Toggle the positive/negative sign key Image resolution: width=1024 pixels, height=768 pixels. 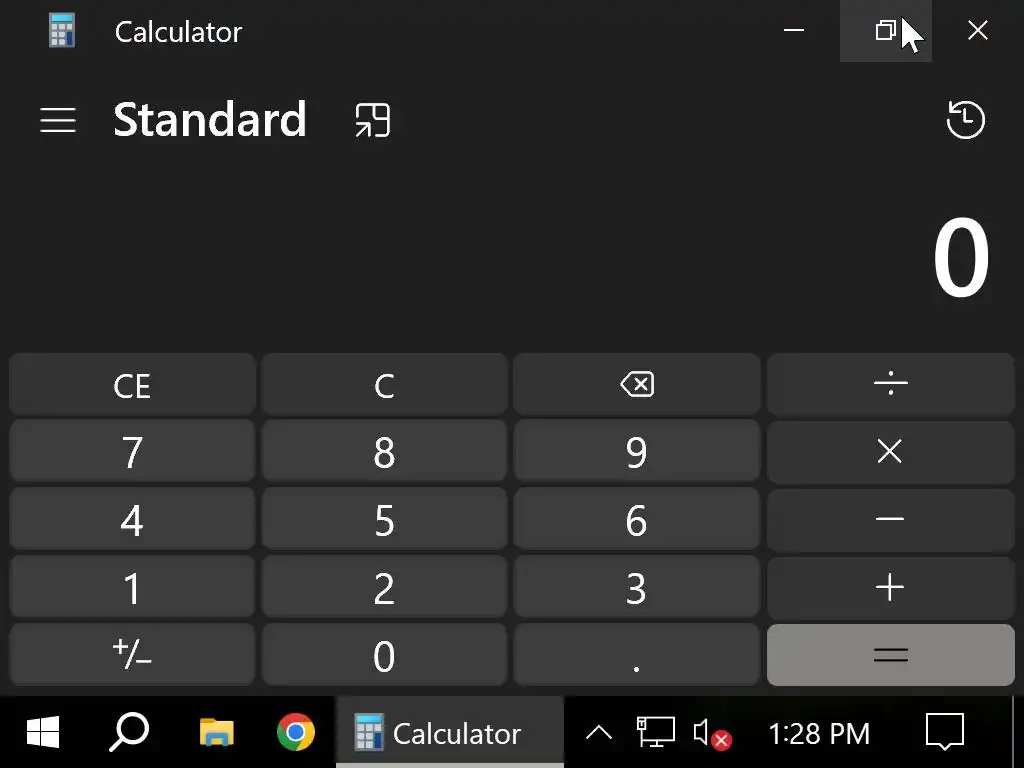pyautogui.click(x=132, y=655)
